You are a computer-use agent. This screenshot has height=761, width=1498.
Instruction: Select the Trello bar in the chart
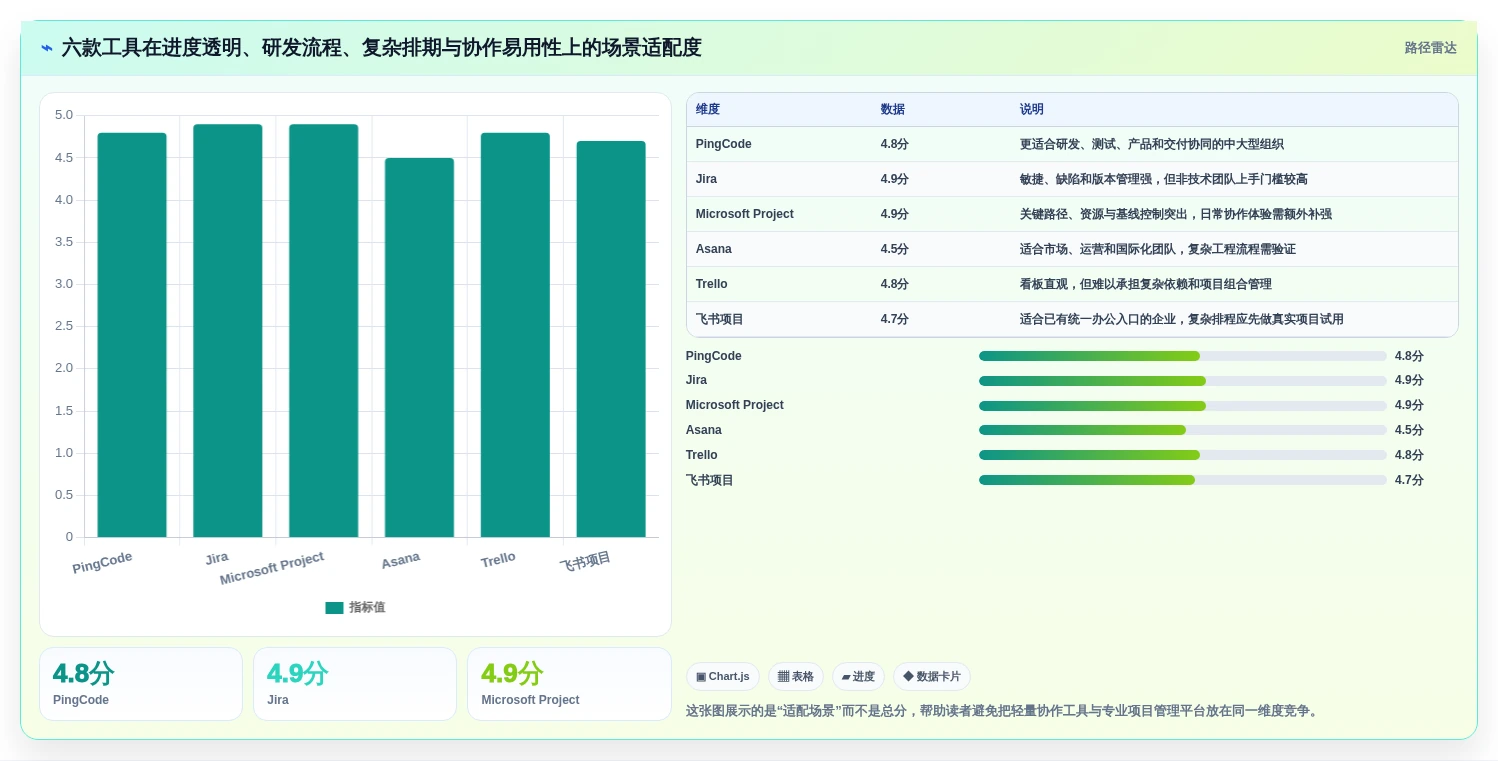[515, 335]
